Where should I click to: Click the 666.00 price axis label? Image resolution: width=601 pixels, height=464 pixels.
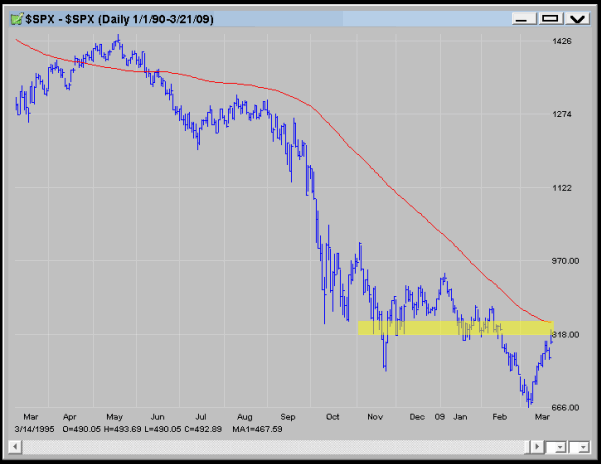click(x=565, y=407)
